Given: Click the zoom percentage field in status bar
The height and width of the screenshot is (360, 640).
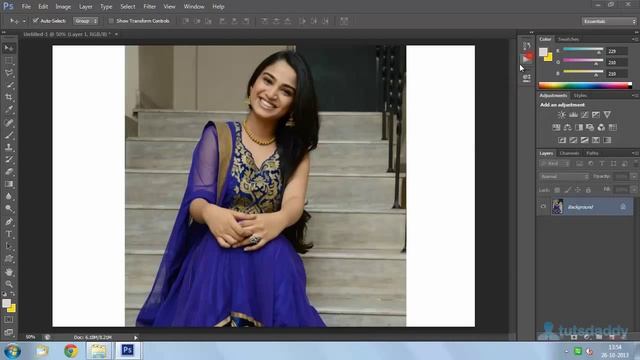Looking at the screenshot, I should (31, 337).
